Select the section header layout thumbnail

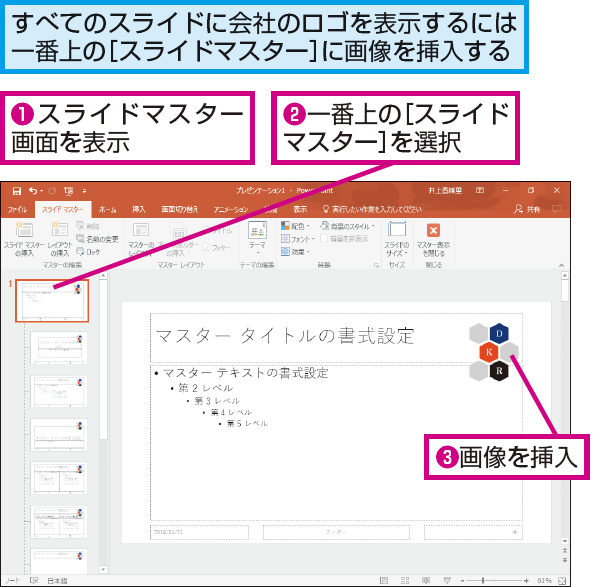click(59, 435)
